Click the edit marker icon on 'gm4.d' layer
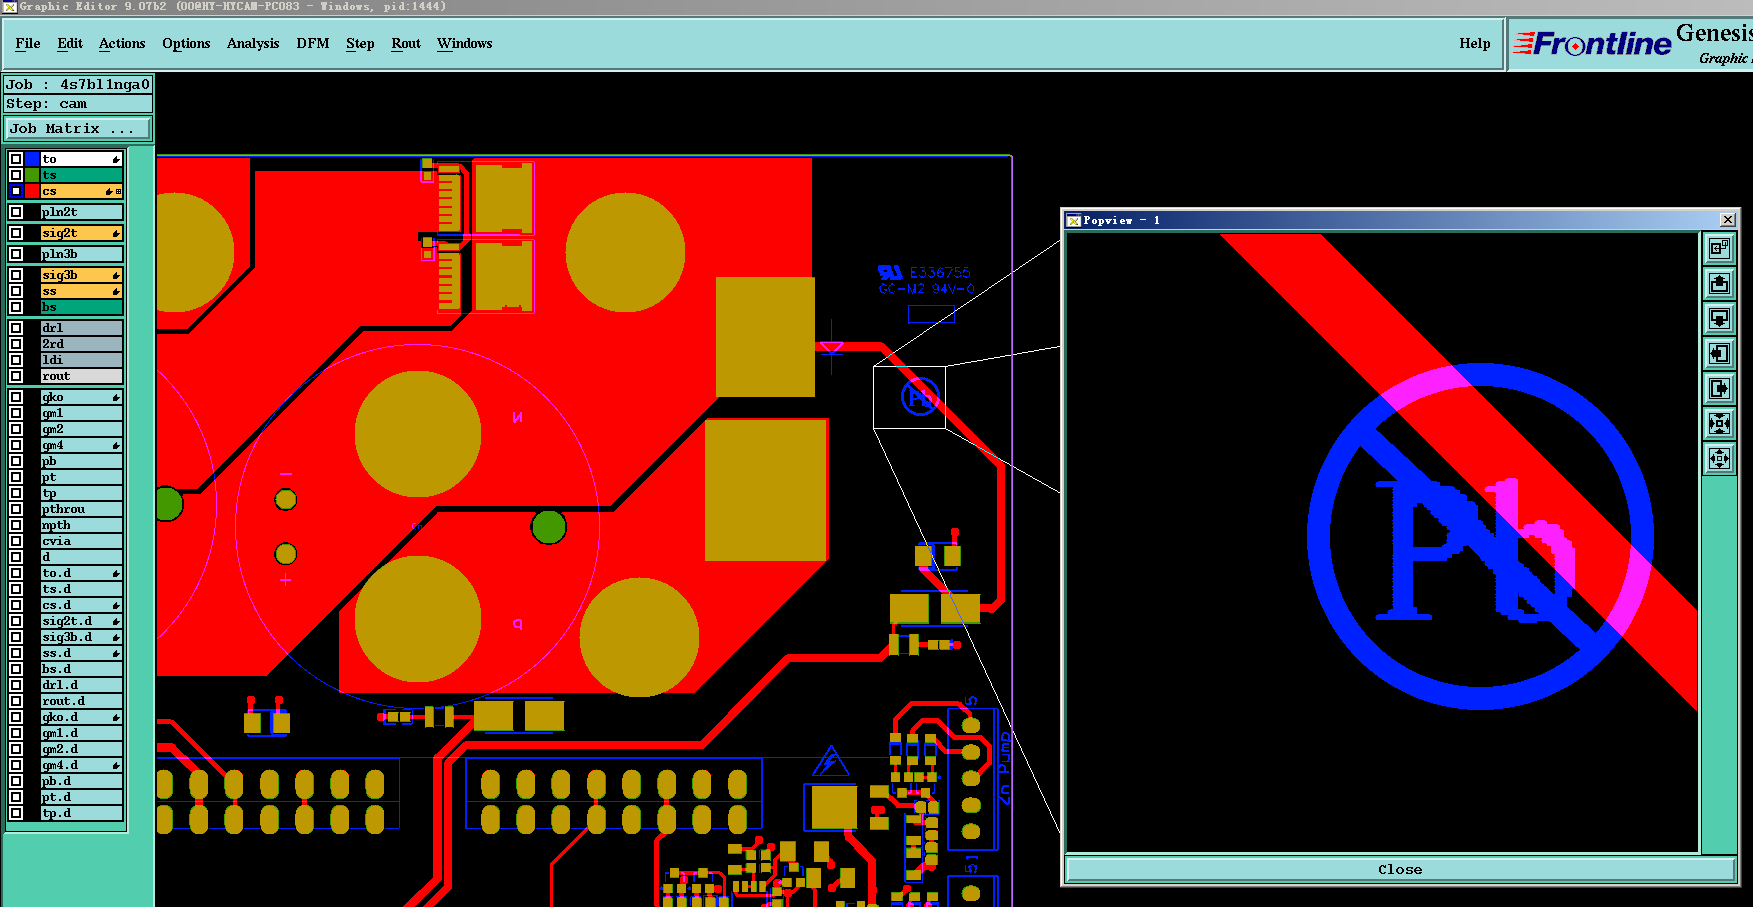 116,765
